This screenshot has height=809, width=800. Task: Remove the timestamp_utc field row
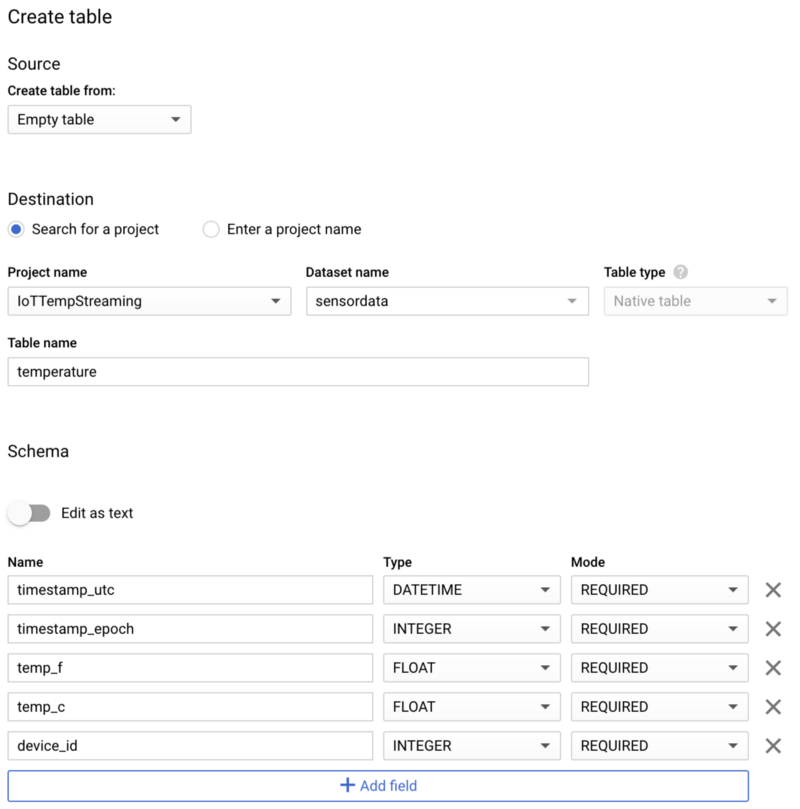point(772,590)
